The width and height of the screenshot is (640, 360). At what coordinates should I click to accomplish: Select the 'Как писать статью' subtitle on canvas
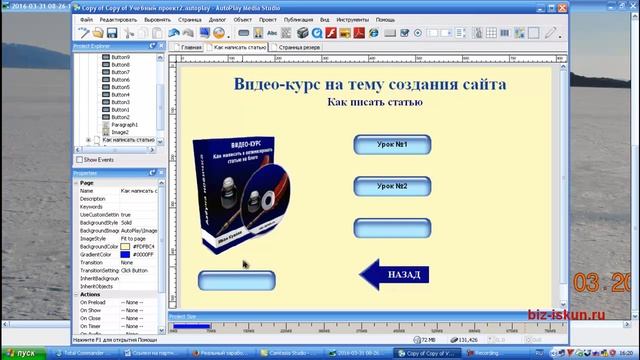point(375,102)
